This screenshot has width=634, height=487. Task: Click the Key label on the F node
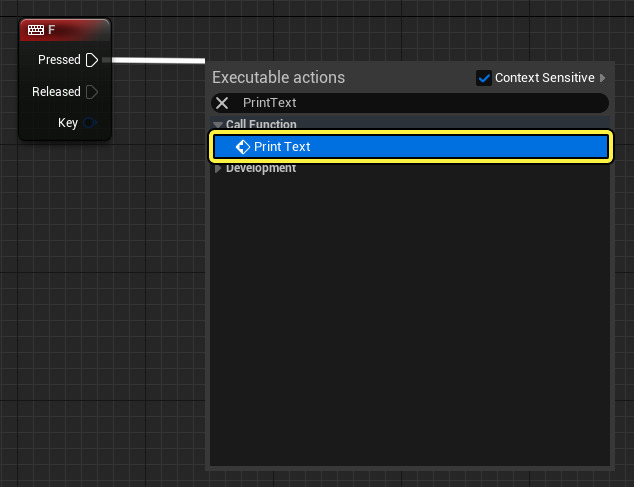click(x=68, y=123)
